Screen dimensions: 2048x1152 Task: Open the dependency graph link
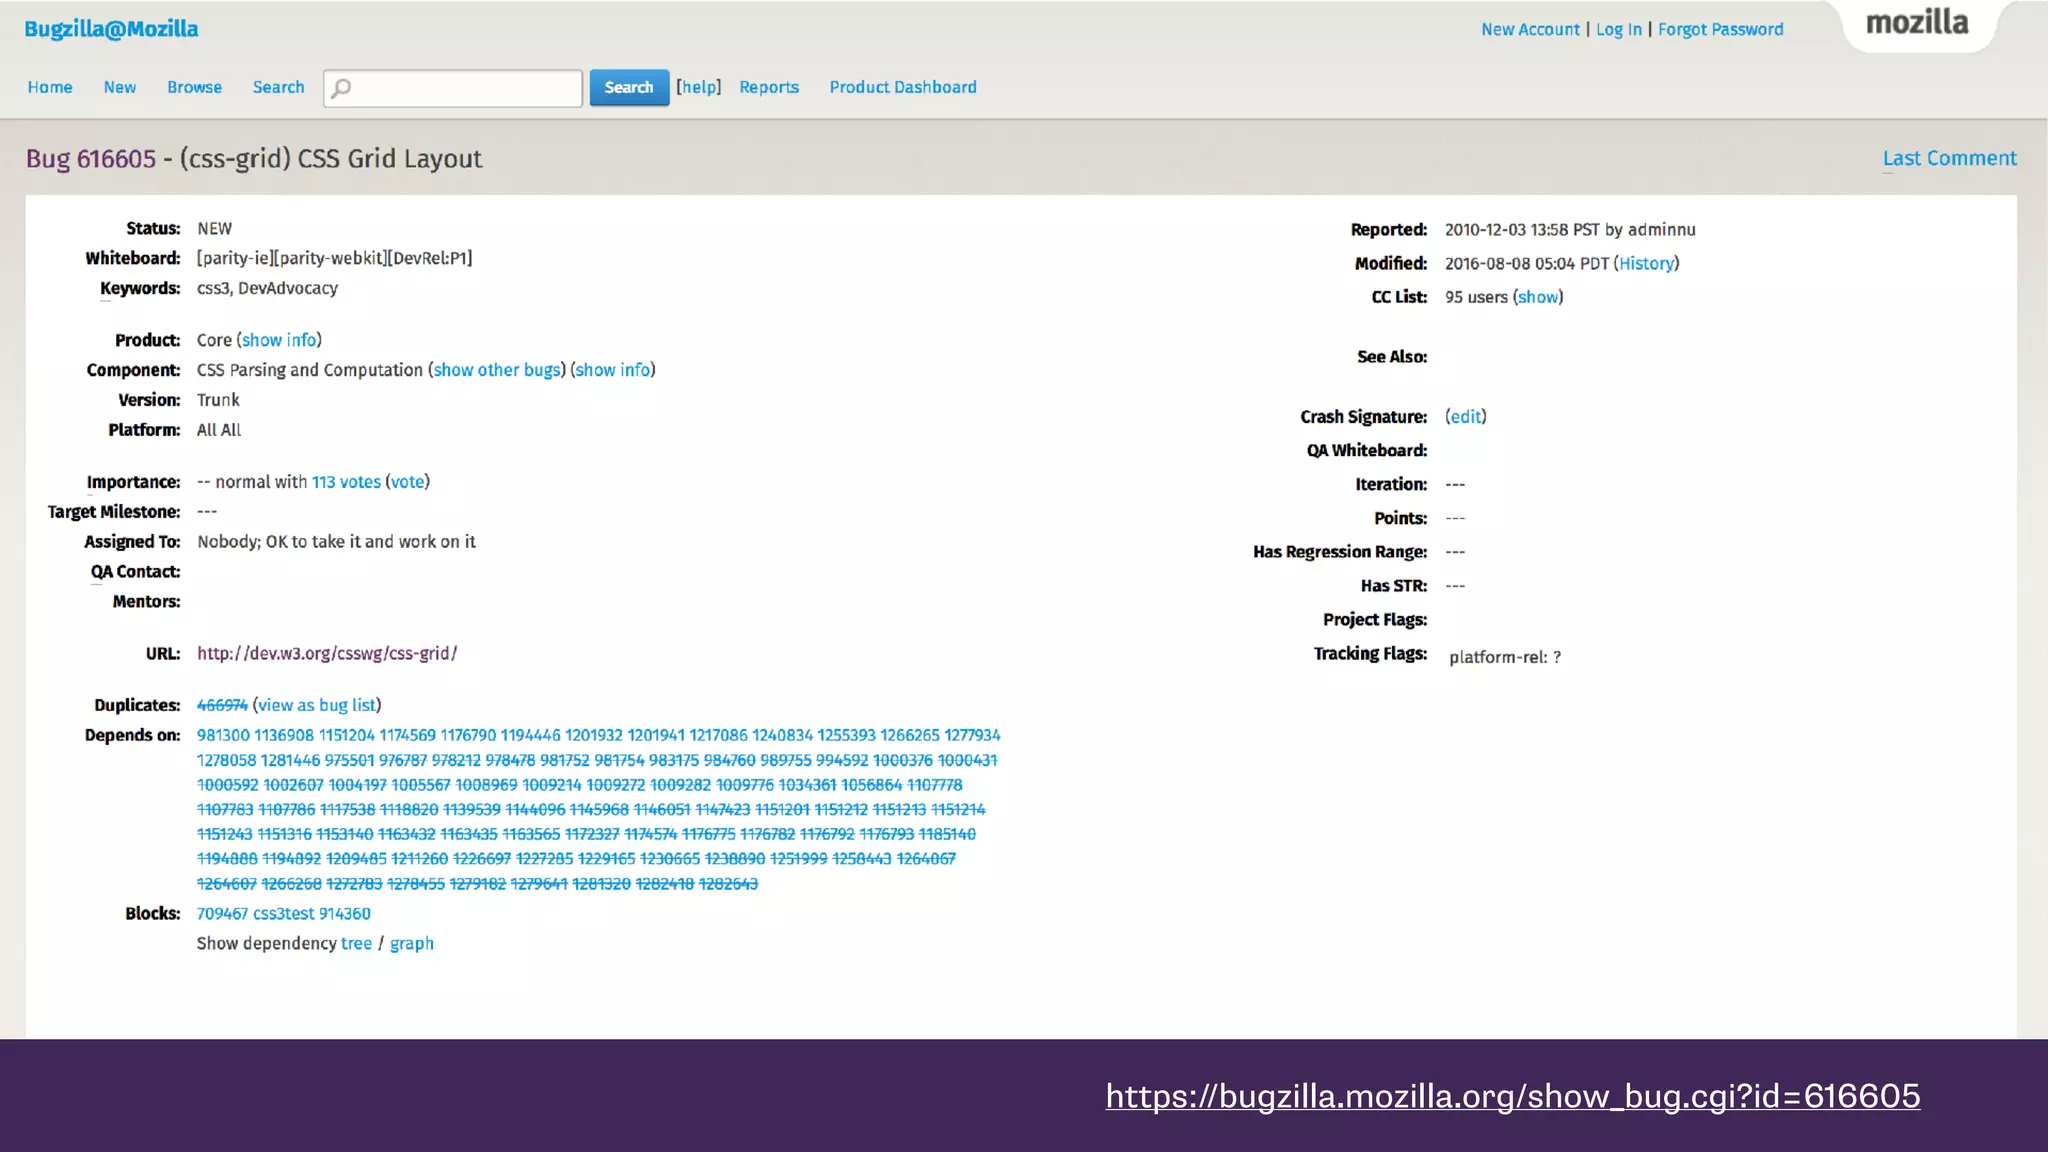point(411,944)
